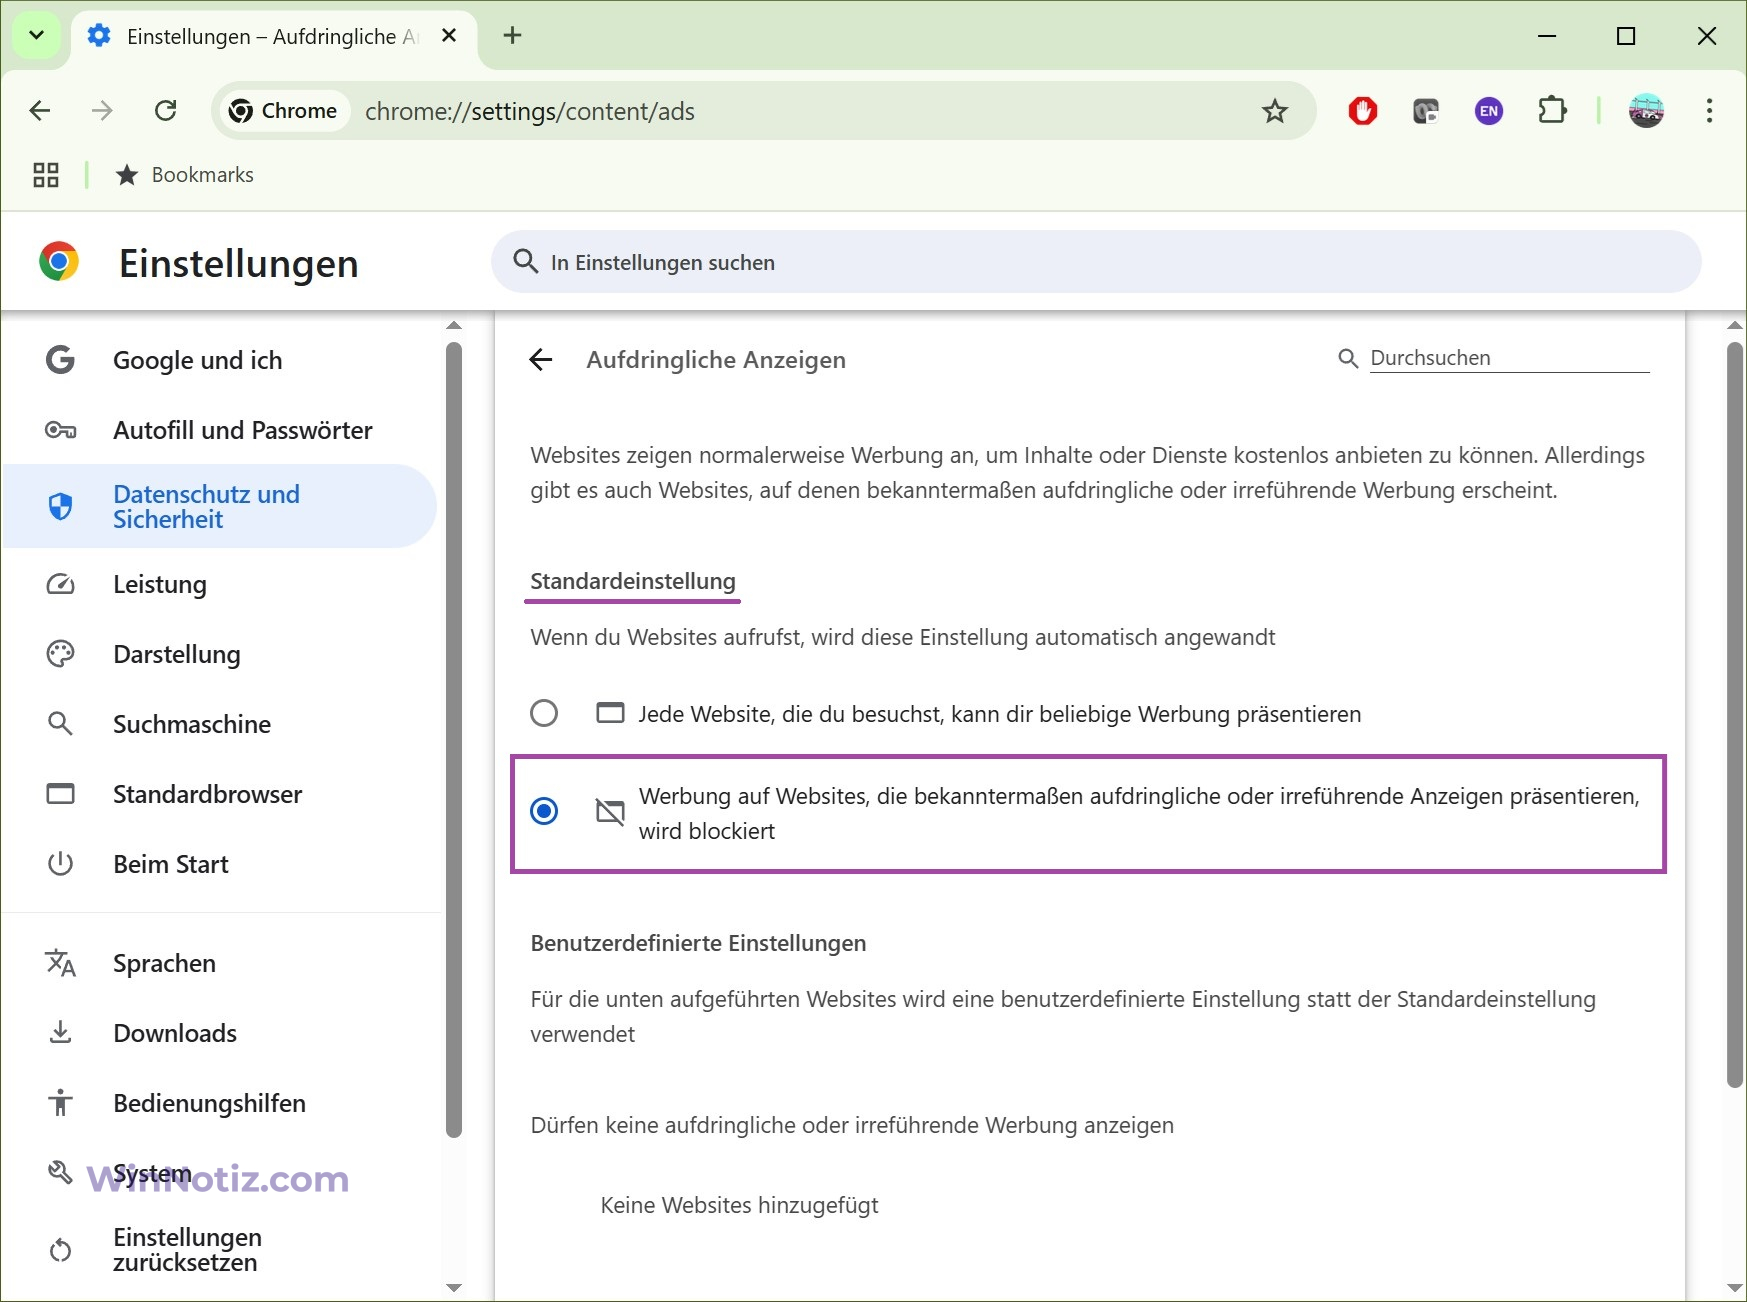
Task: Click the power Beim Start icon
Action: (x=60, y=864)
